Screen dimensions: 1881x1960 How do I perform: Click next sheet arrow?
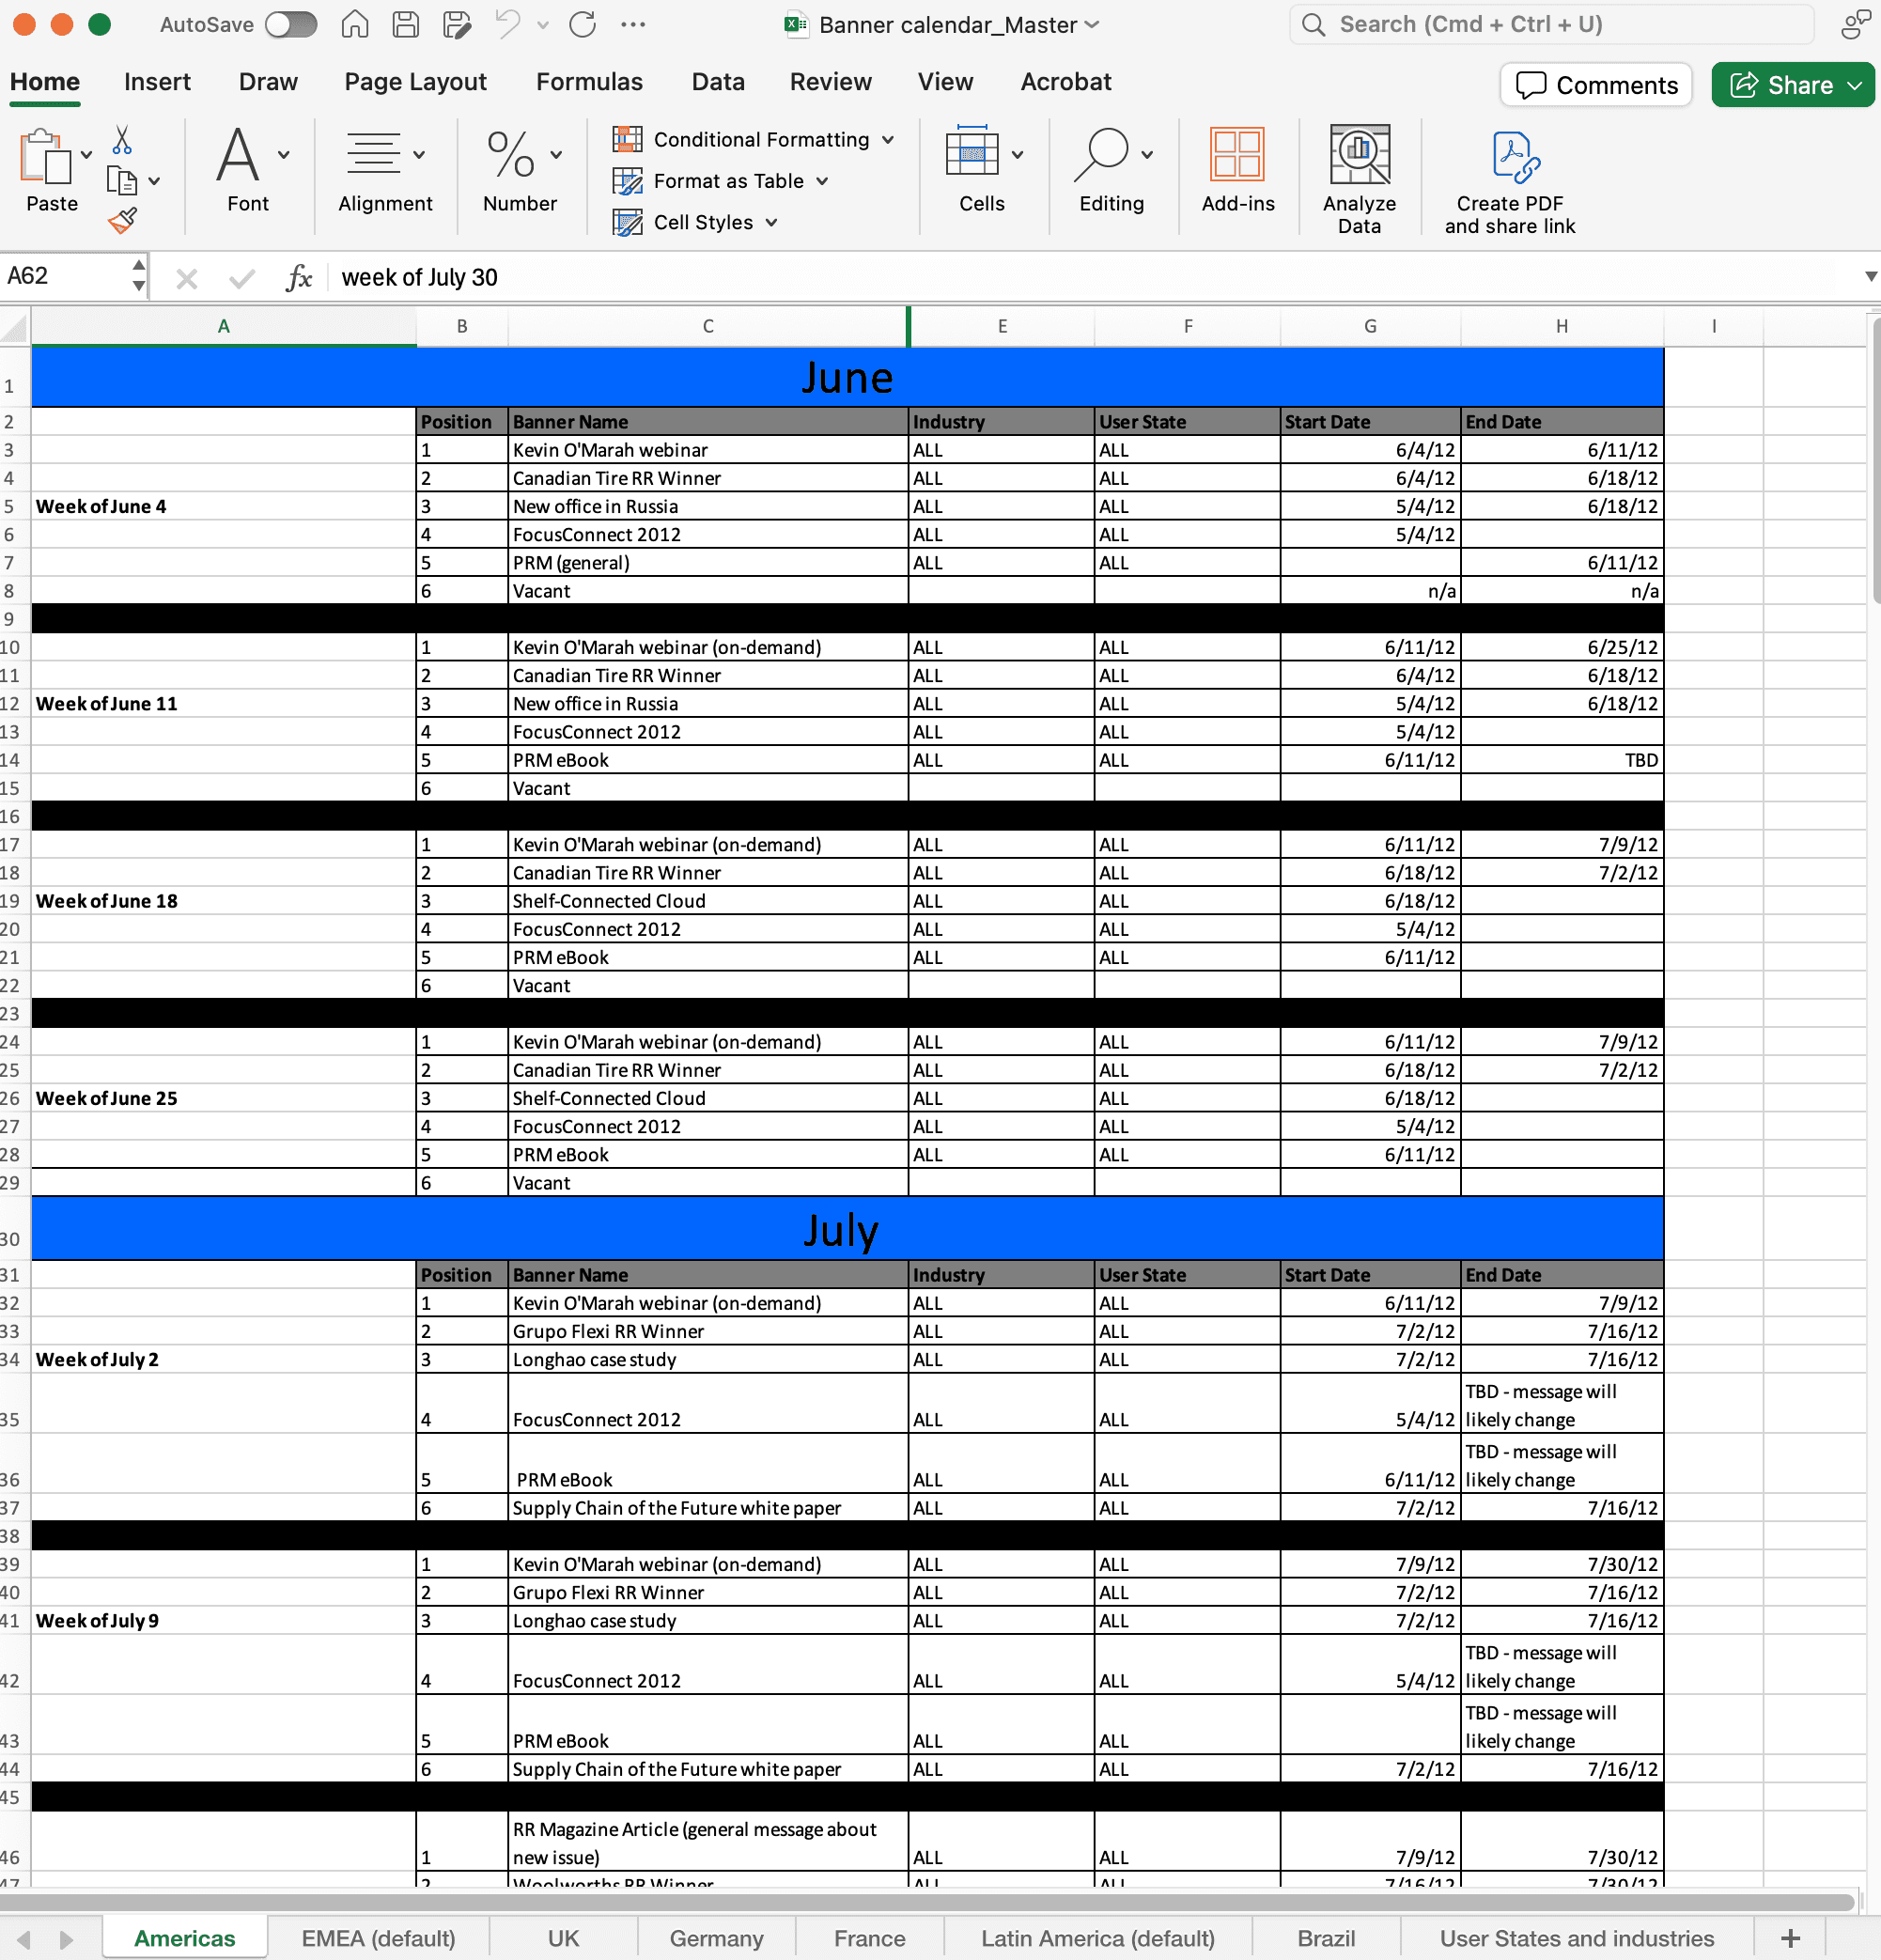click(x=66, y=1940)
